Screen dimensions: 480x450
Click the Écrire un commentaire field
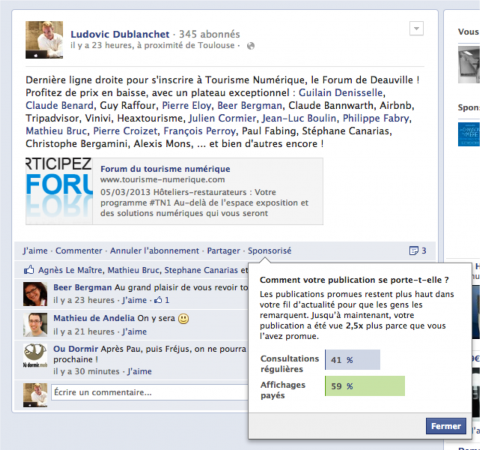click(x=150, y=392)
